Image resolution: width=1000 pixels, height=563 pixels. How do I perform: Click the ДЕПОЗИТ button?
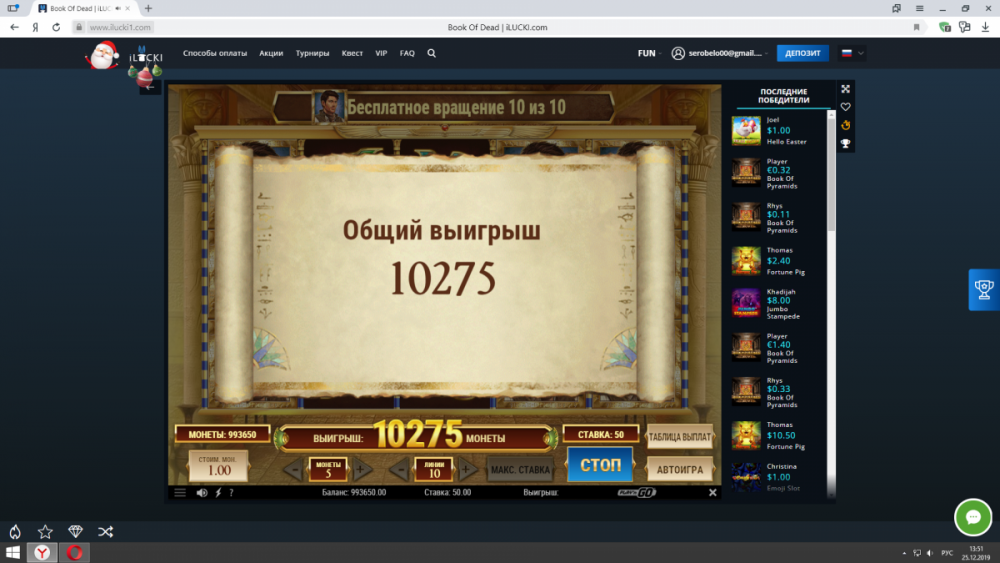click(x=802, y=53)
